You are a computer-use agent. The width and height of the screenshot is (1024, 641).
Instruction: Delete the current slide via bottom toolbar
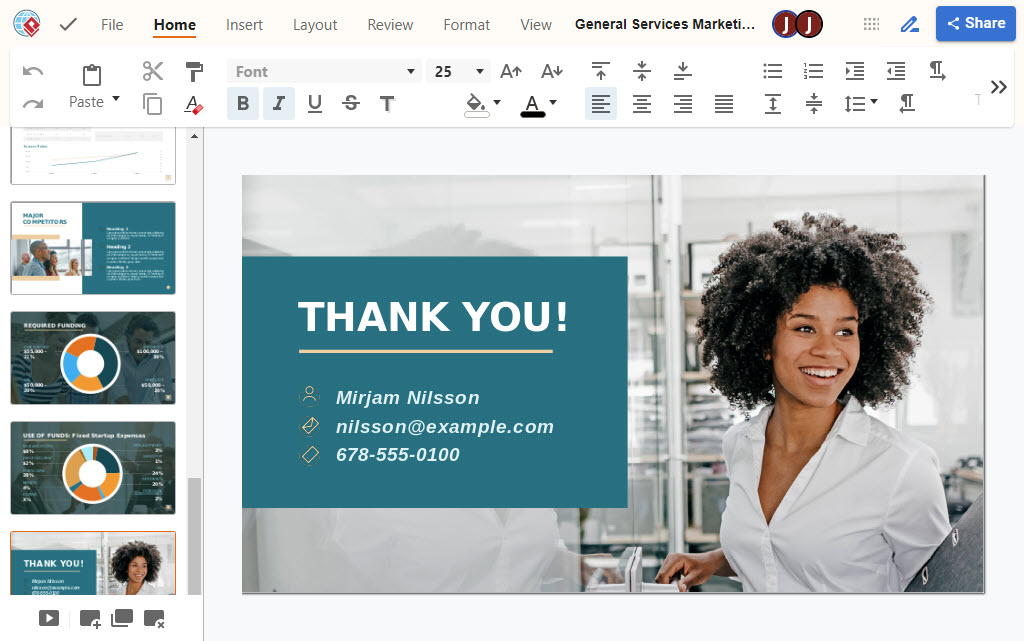pyautogui.click(x=155, y=618)
